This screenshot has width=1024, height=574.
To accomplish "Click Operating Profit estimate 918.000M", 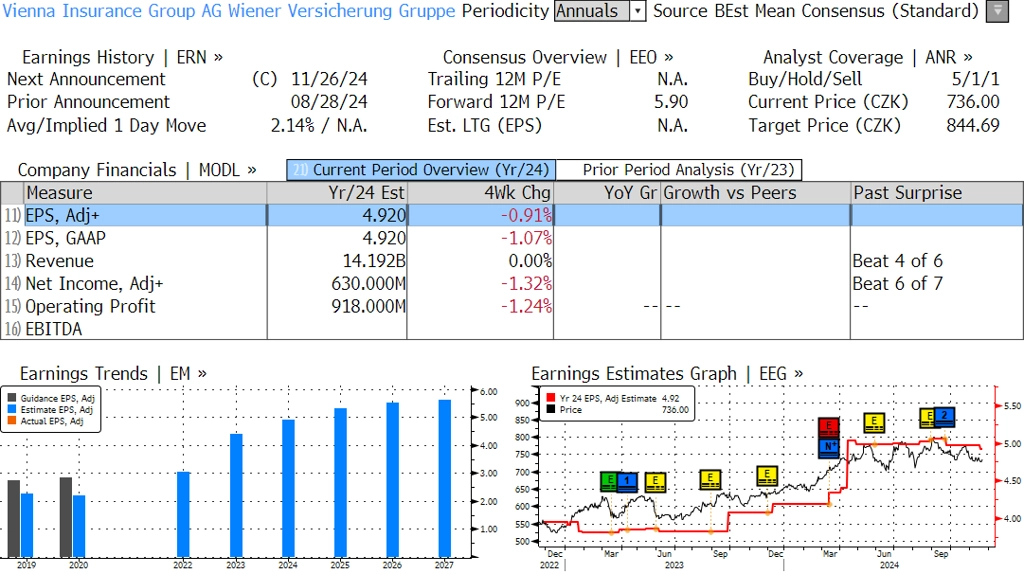I will point(368,307).
